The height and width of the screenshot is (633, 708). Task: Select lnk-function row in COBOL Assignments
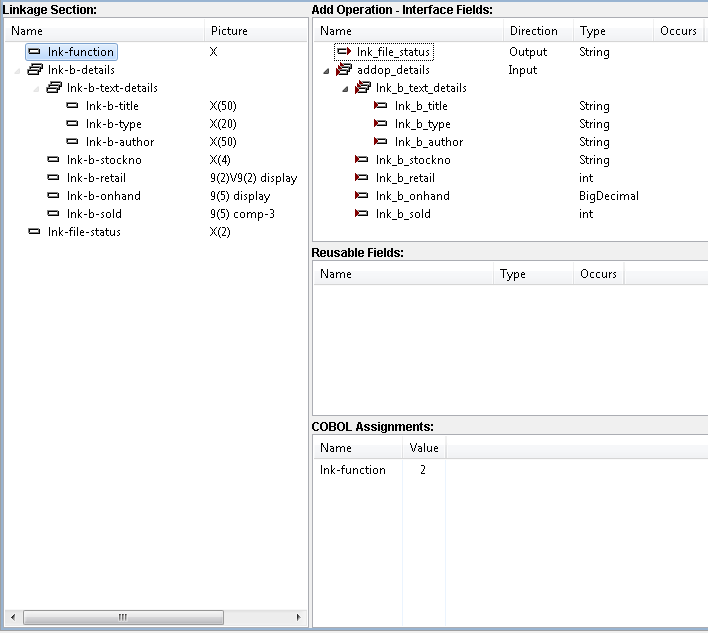pos(352,470)
